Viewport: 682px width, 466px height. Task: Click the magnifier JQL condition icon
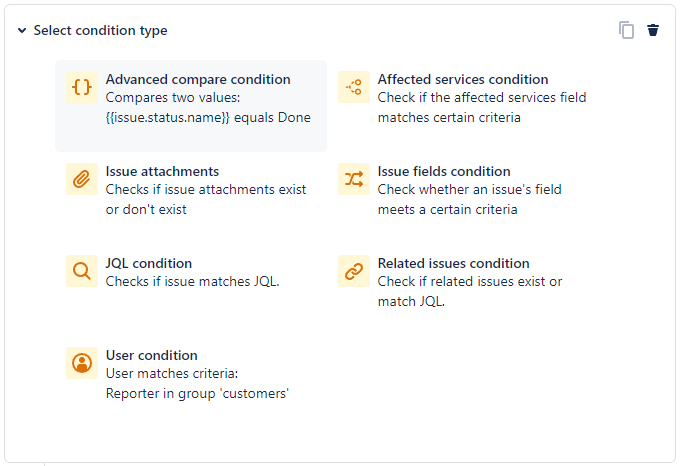coord(82,271)
